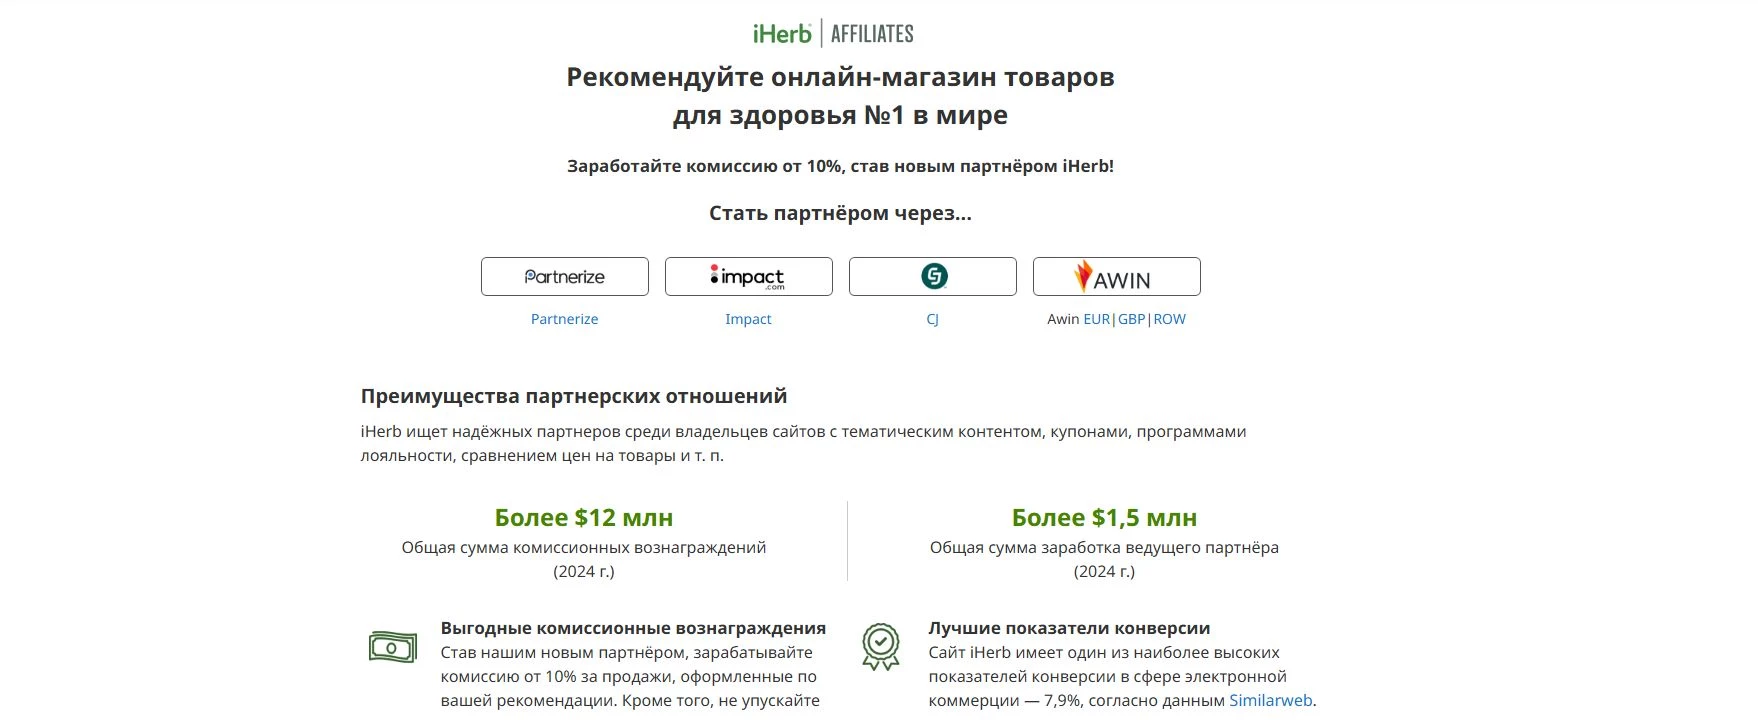Open the Impact text link
The height and width of the screenshot is (720, 1758).
click(748, 319)
